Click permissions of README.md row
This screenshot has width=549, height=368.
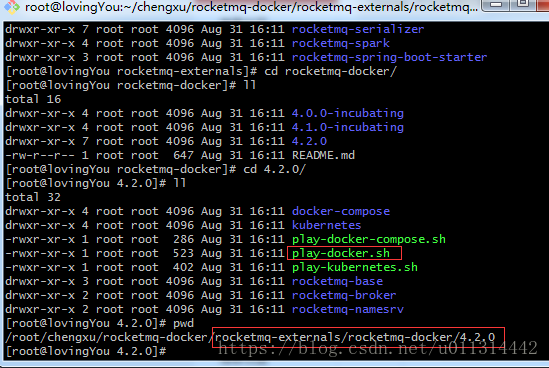pos(40,155)
